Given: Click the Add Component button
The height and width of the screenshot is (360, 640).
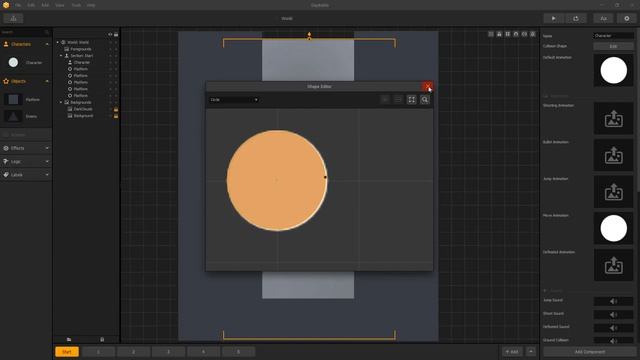Looking at the screenshot, I should coord(590,352).
